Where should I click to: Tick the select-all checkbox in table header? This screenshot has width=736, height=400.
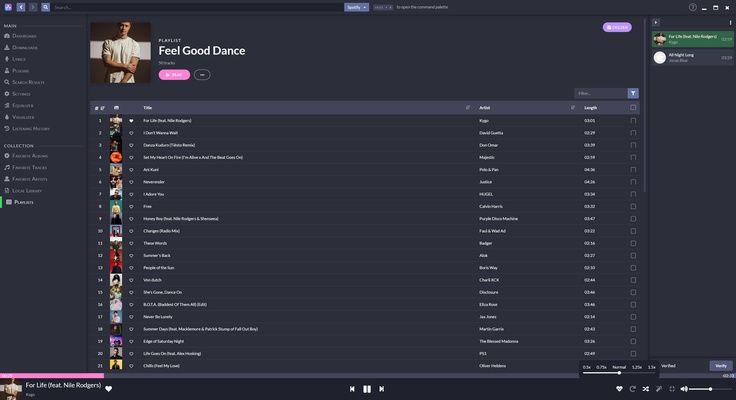pos(633,108)
